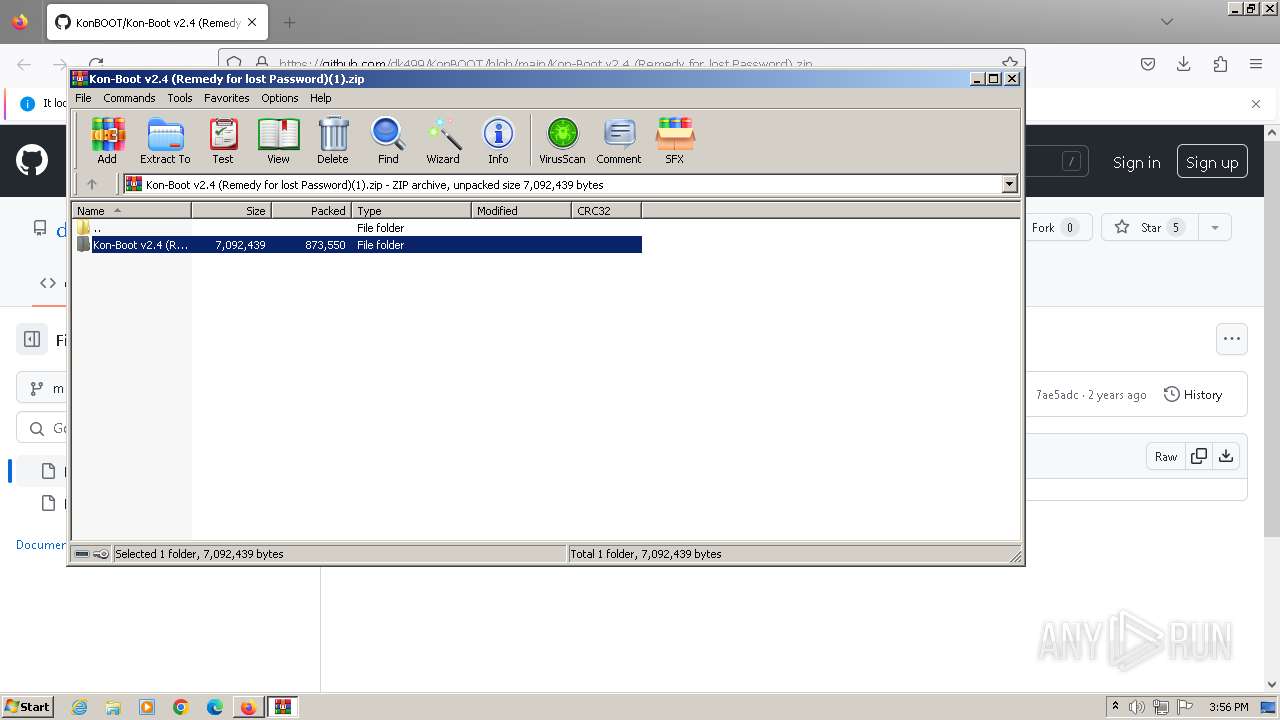The height and width of the screenshot is (720, 1280).
Task: Sort by the Name column header
Action: [x=131, y=210]
